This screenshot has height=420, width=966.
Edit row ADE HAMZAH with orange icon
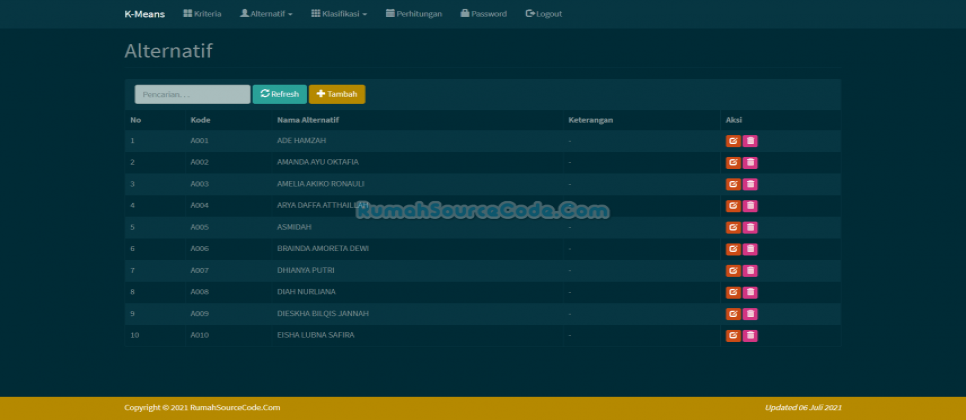[733, 141]
